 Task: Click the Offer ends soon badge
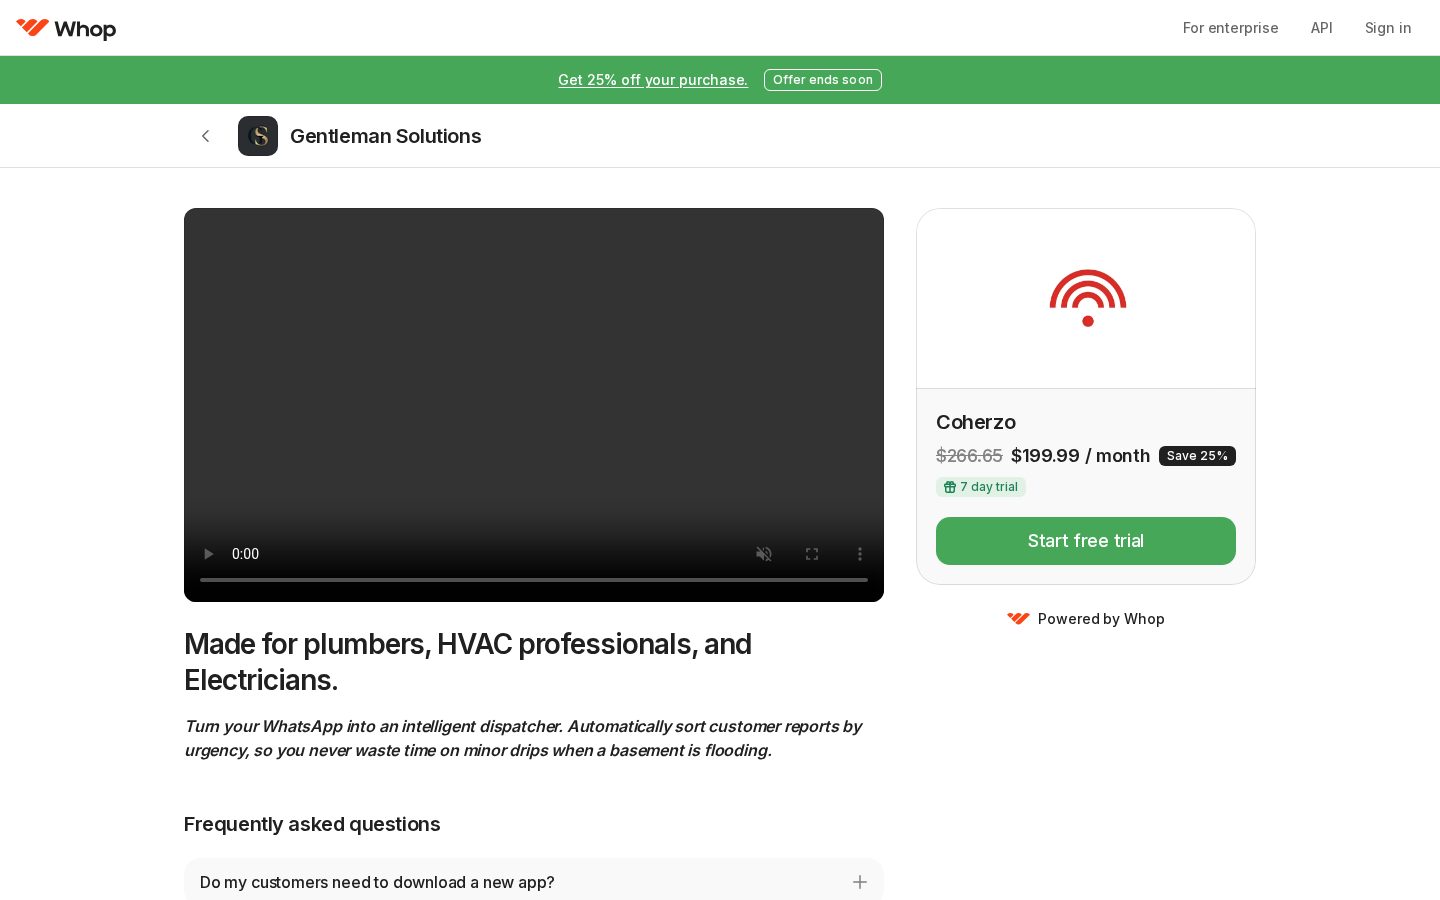point(823,80)
